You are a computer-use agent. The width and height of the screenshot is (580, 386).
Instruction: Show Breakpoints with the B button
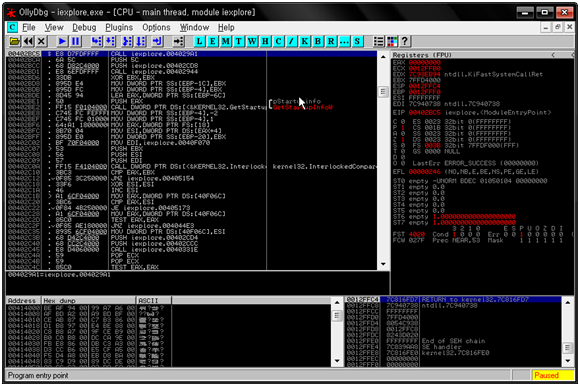click(318, 41)
